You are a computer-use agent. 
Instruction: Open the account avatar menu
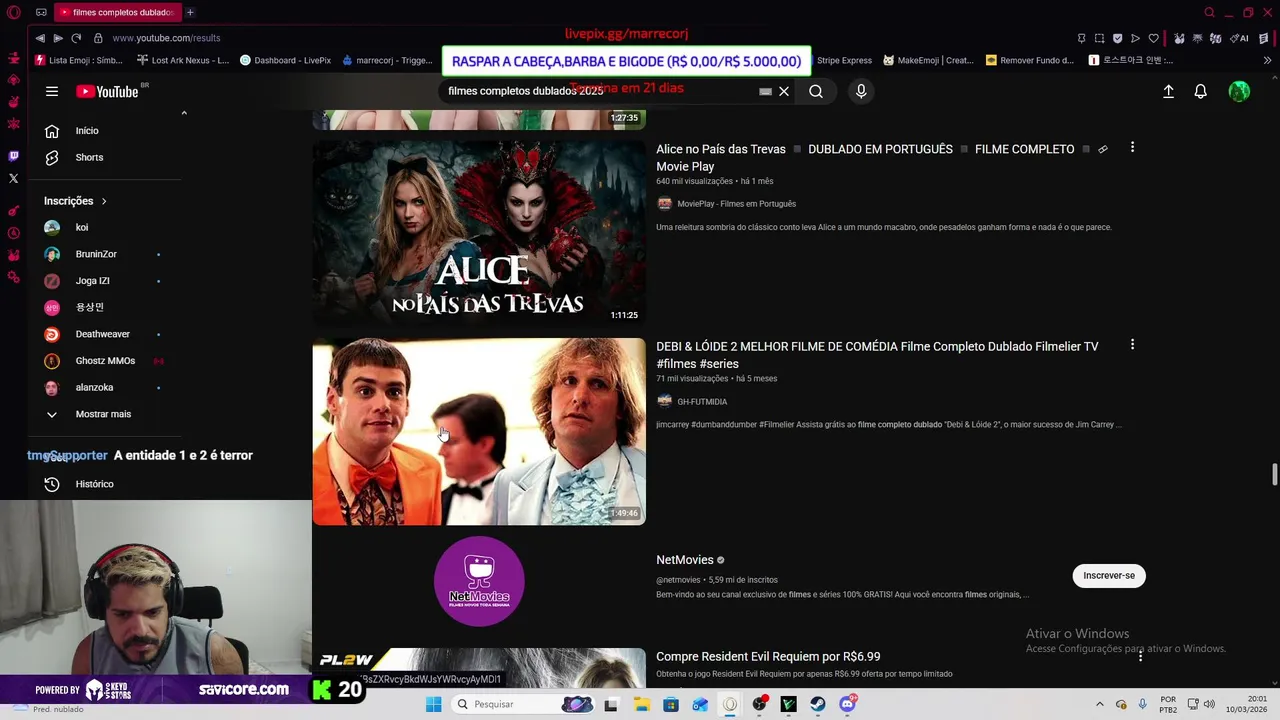point(1239,91)
